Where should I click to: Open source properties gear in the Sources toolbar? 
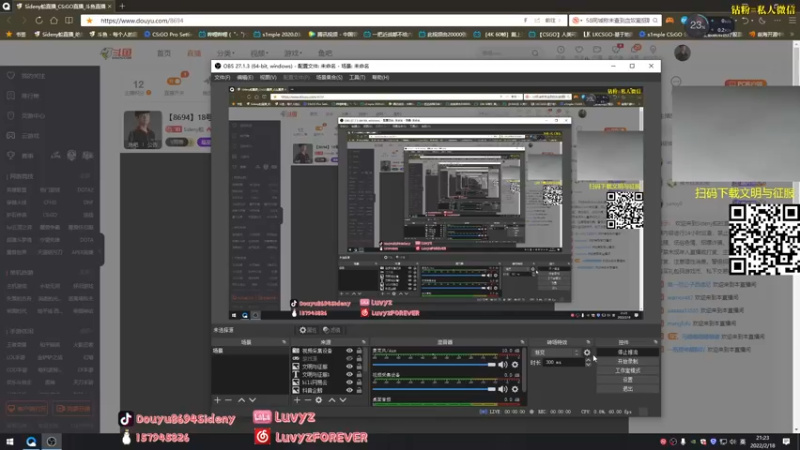(x=319, y=400)
